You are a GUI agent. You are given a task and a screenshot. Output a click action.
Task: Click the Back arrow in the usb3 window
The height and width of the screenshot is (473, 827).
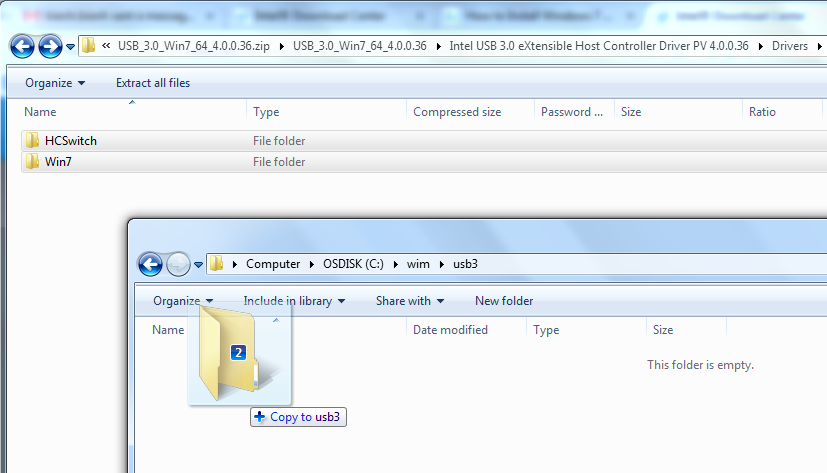pyautogui.click(x=150, y=264)
